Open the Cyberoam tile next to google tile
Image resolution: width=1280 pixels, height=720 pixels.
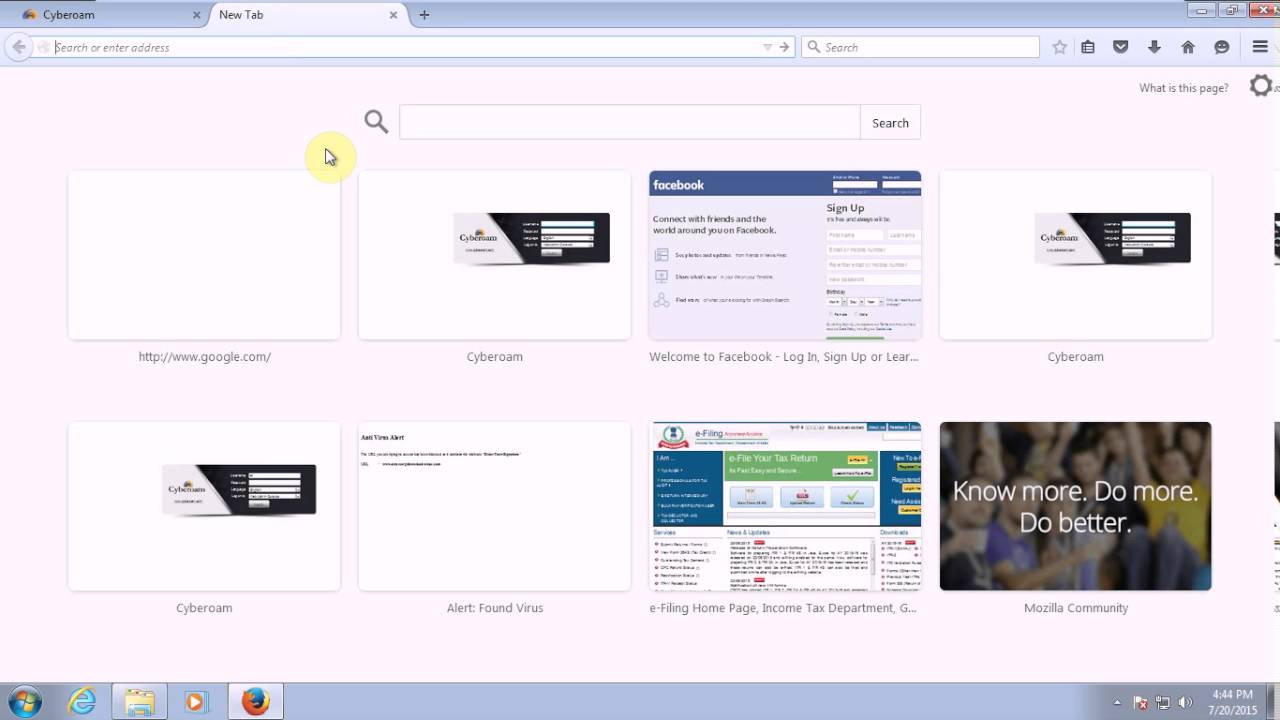495,255
